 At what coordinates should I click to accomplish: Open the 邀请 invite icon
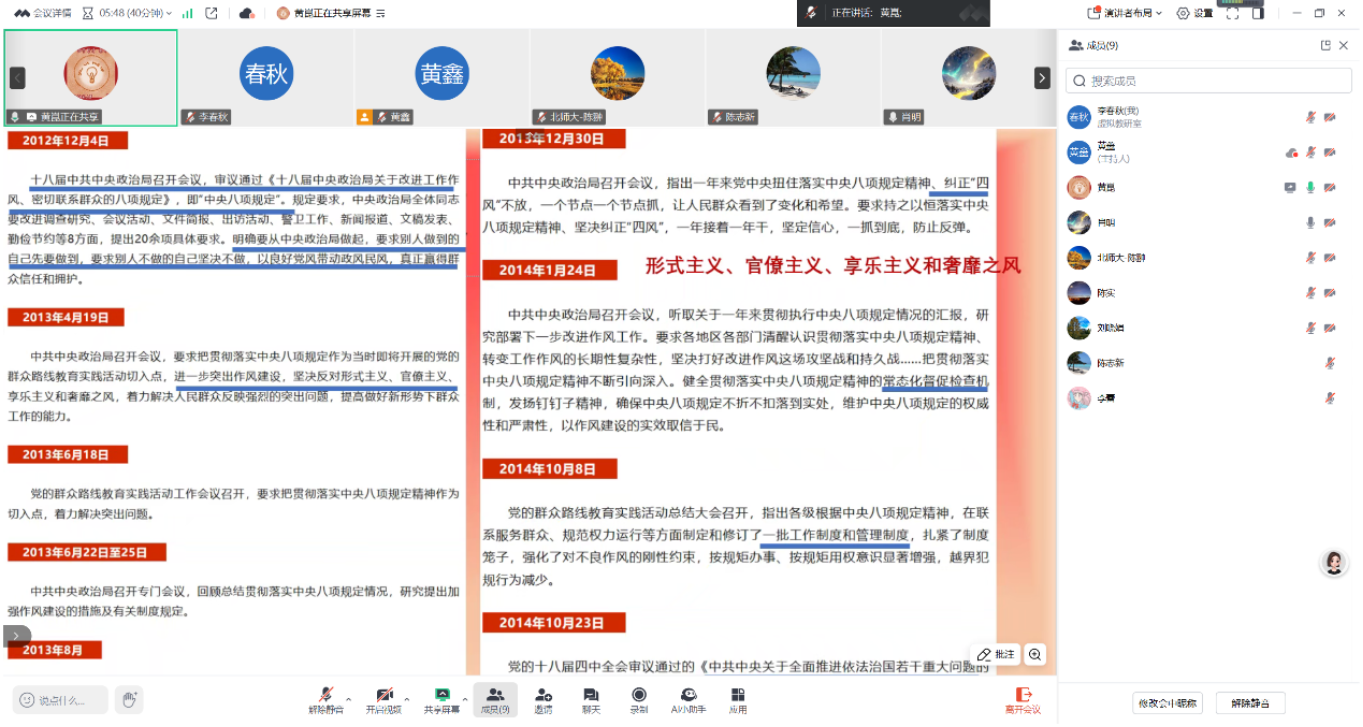click(543, 699)
